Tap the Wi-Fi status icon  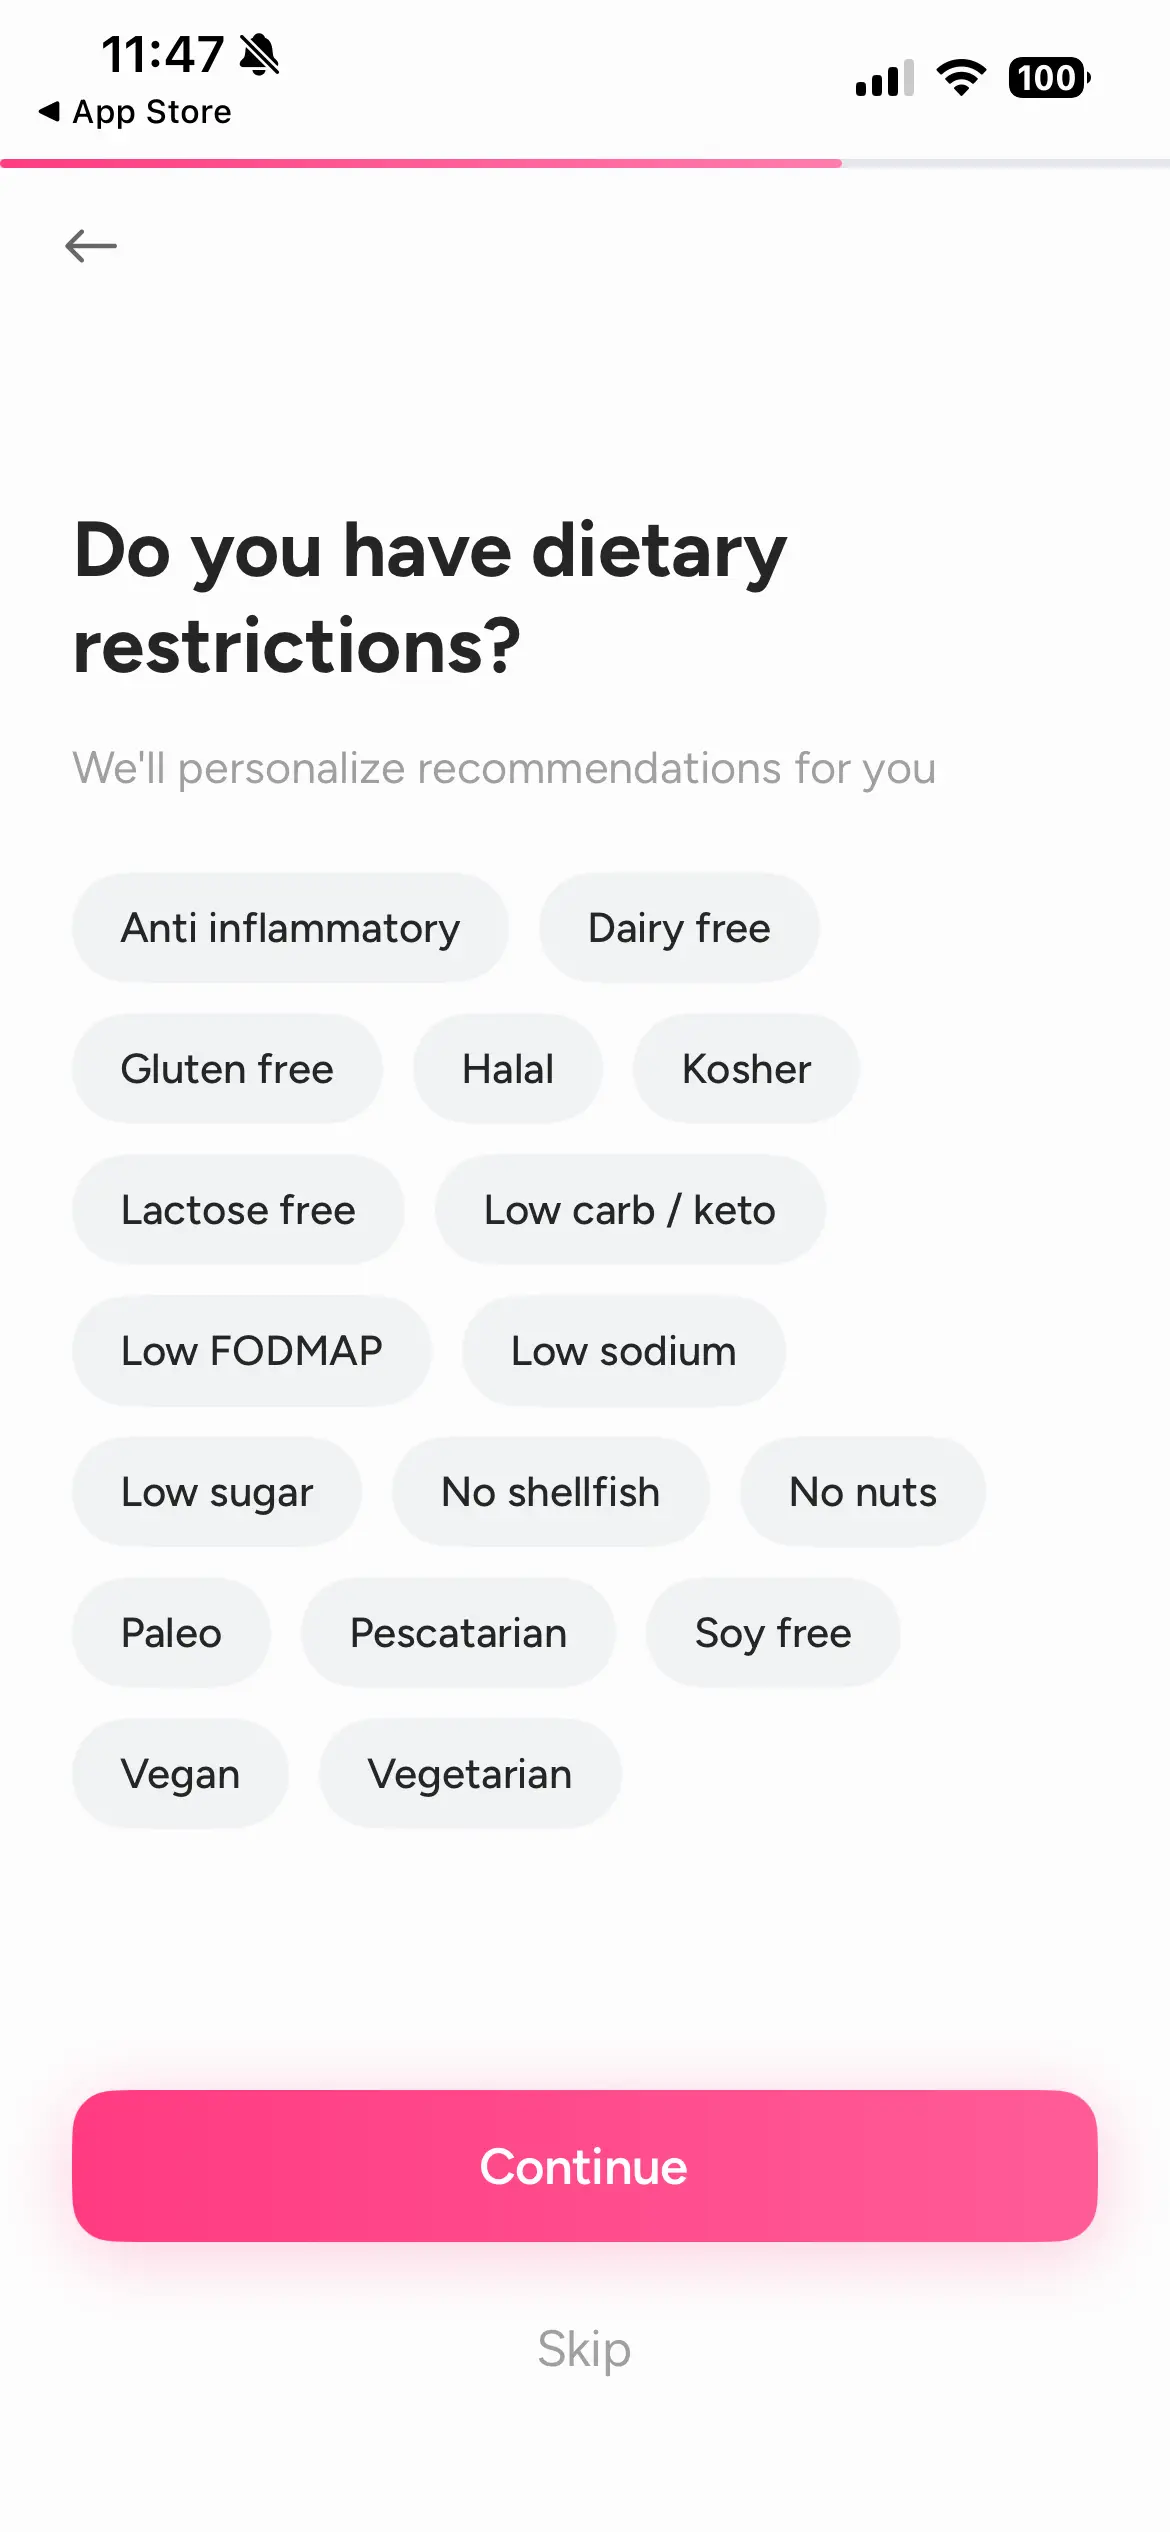pyautogui.click(x=960, y=78)
